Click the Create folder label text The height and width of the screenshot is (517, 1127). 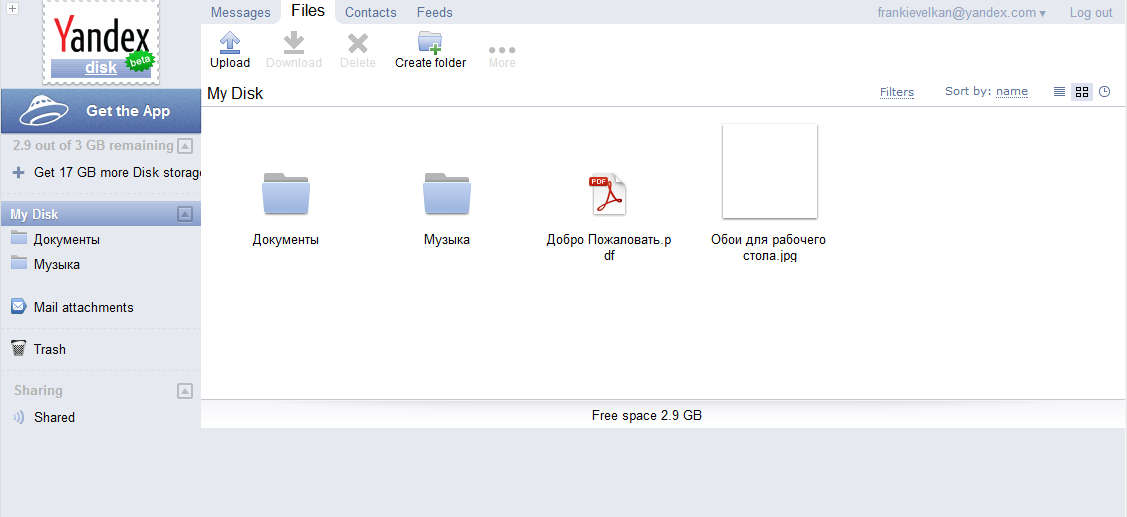coord(431,63)
